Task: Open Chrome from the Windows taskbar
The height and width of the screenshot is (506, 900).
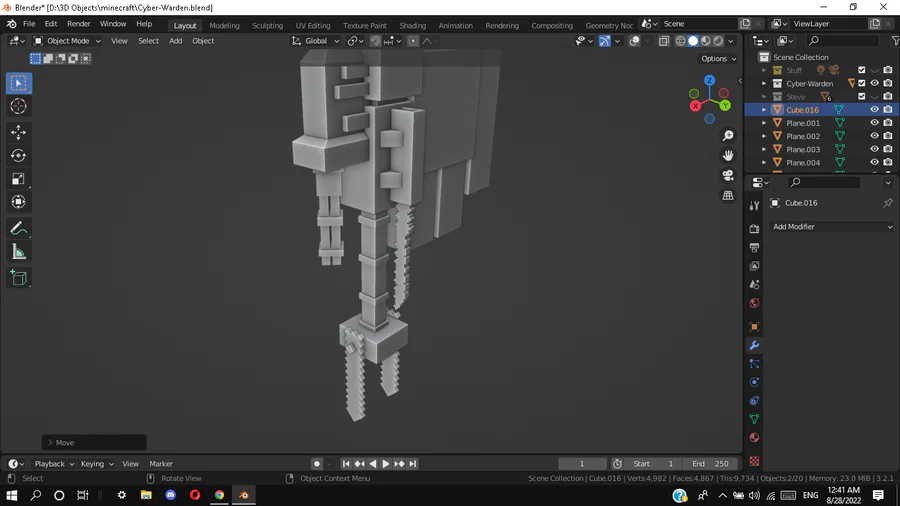Action: pos(219,495)
